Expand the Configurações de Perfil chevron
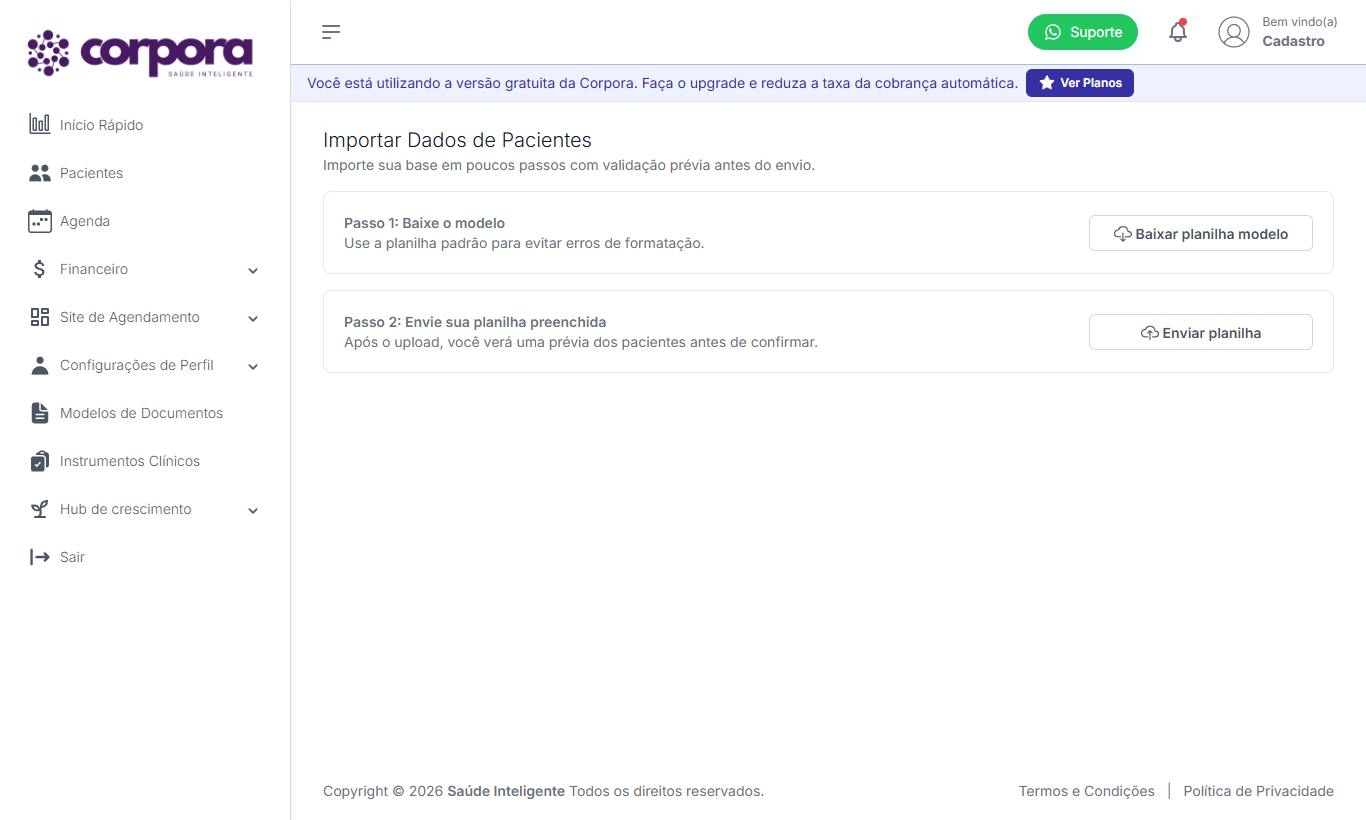This screenshot has height=820, width=1366. coord(253,366)
